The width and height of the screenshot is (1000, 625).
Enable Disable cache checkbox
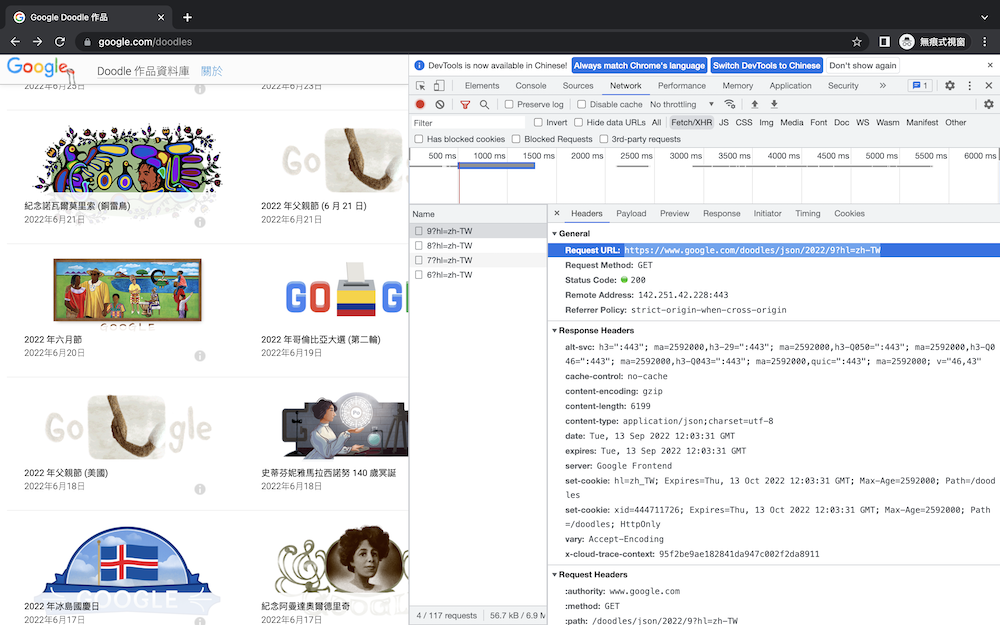[582, 104]
